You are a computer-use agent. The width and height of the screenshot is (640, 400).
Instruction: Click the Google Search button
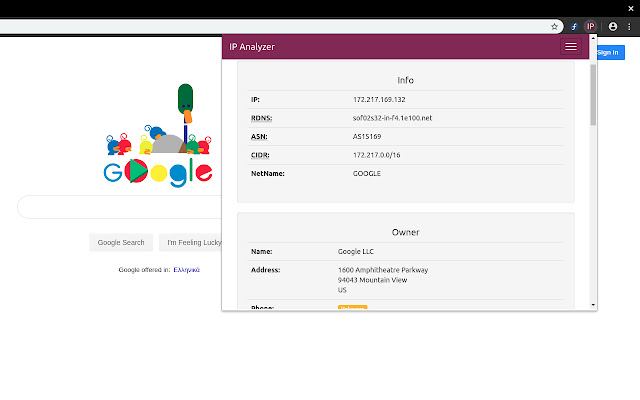tap(121, 242)
